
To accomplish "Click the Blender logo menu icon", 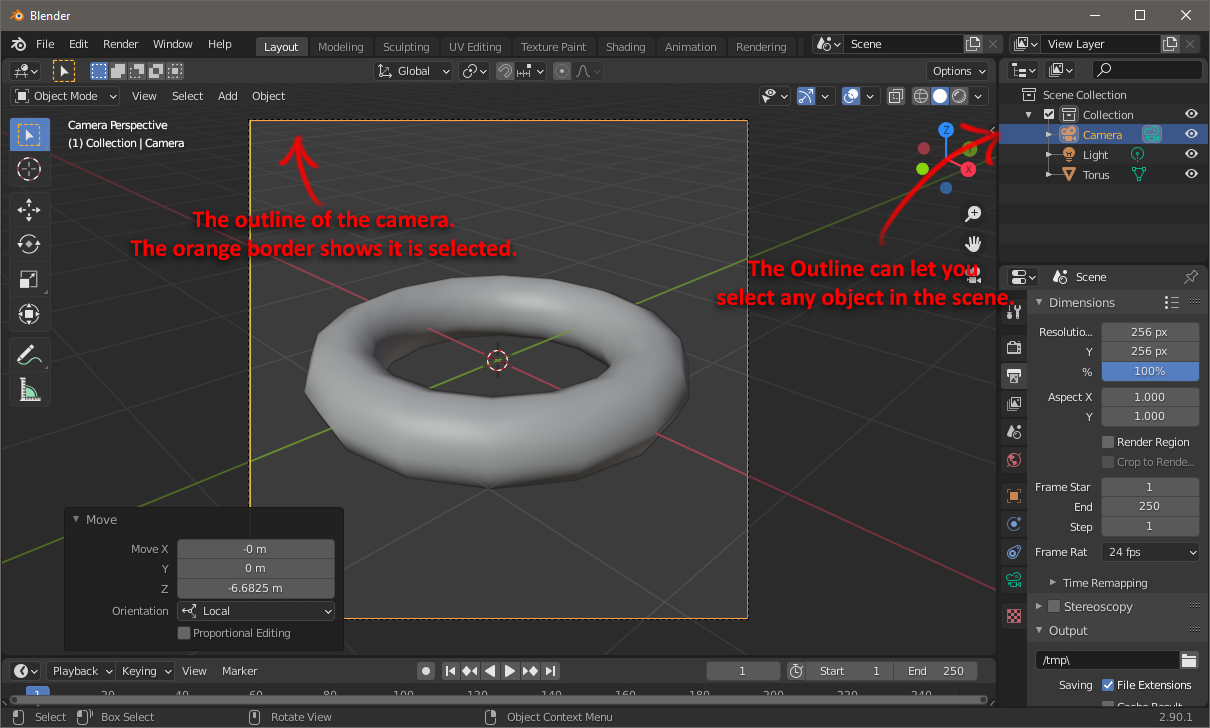I will pyautogui.click(x=18, y=44).
